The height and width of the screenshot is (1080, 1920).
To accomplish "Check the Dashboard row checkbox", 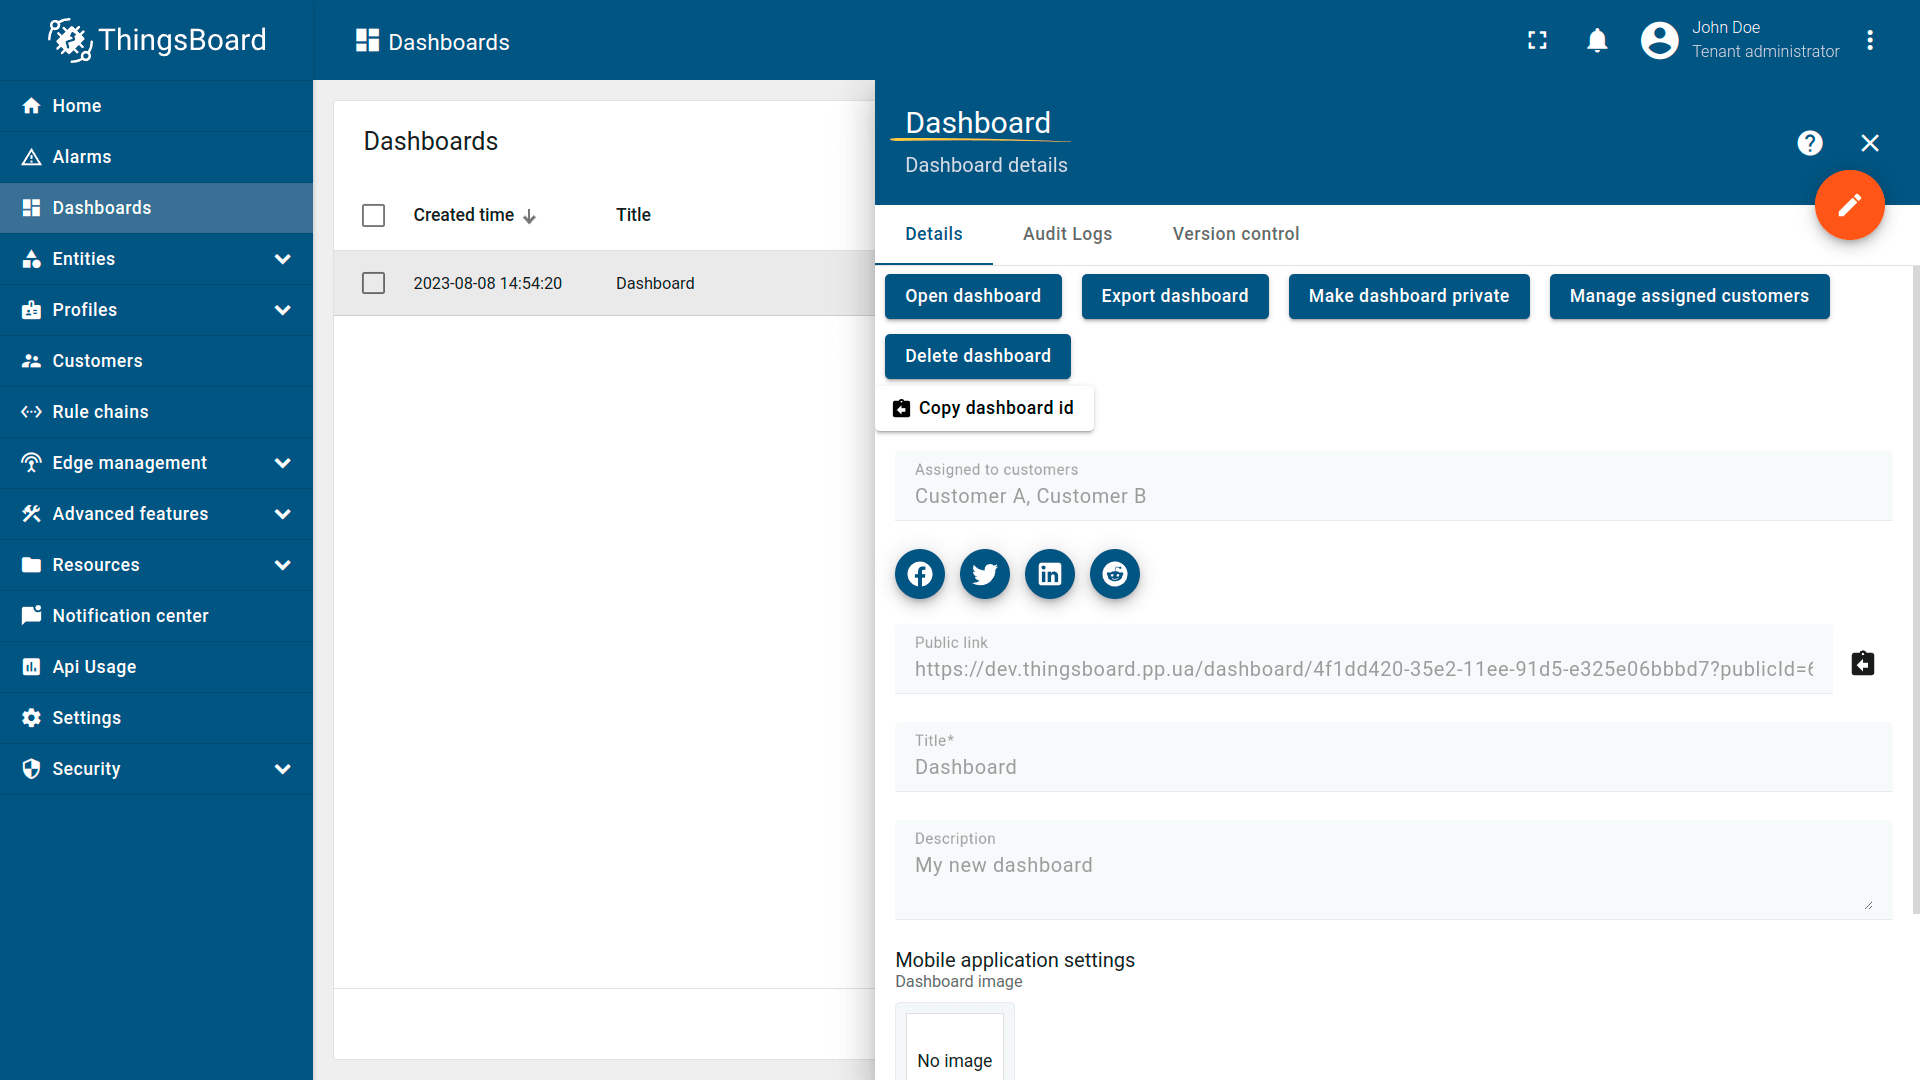I will [x=373, y=283].
